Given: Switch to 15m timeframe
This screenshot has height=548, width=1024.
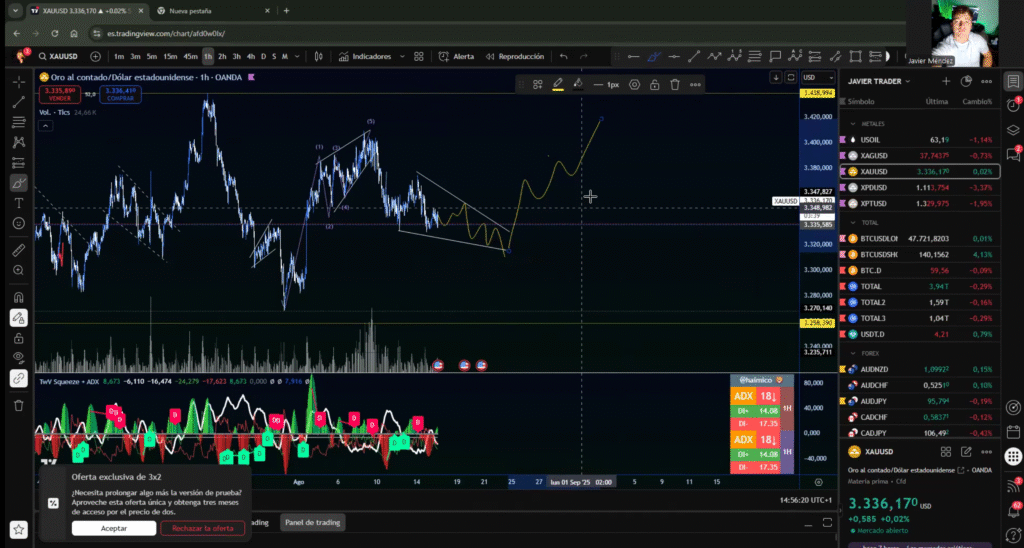Looking at the screenshot, I should point(170,57).
